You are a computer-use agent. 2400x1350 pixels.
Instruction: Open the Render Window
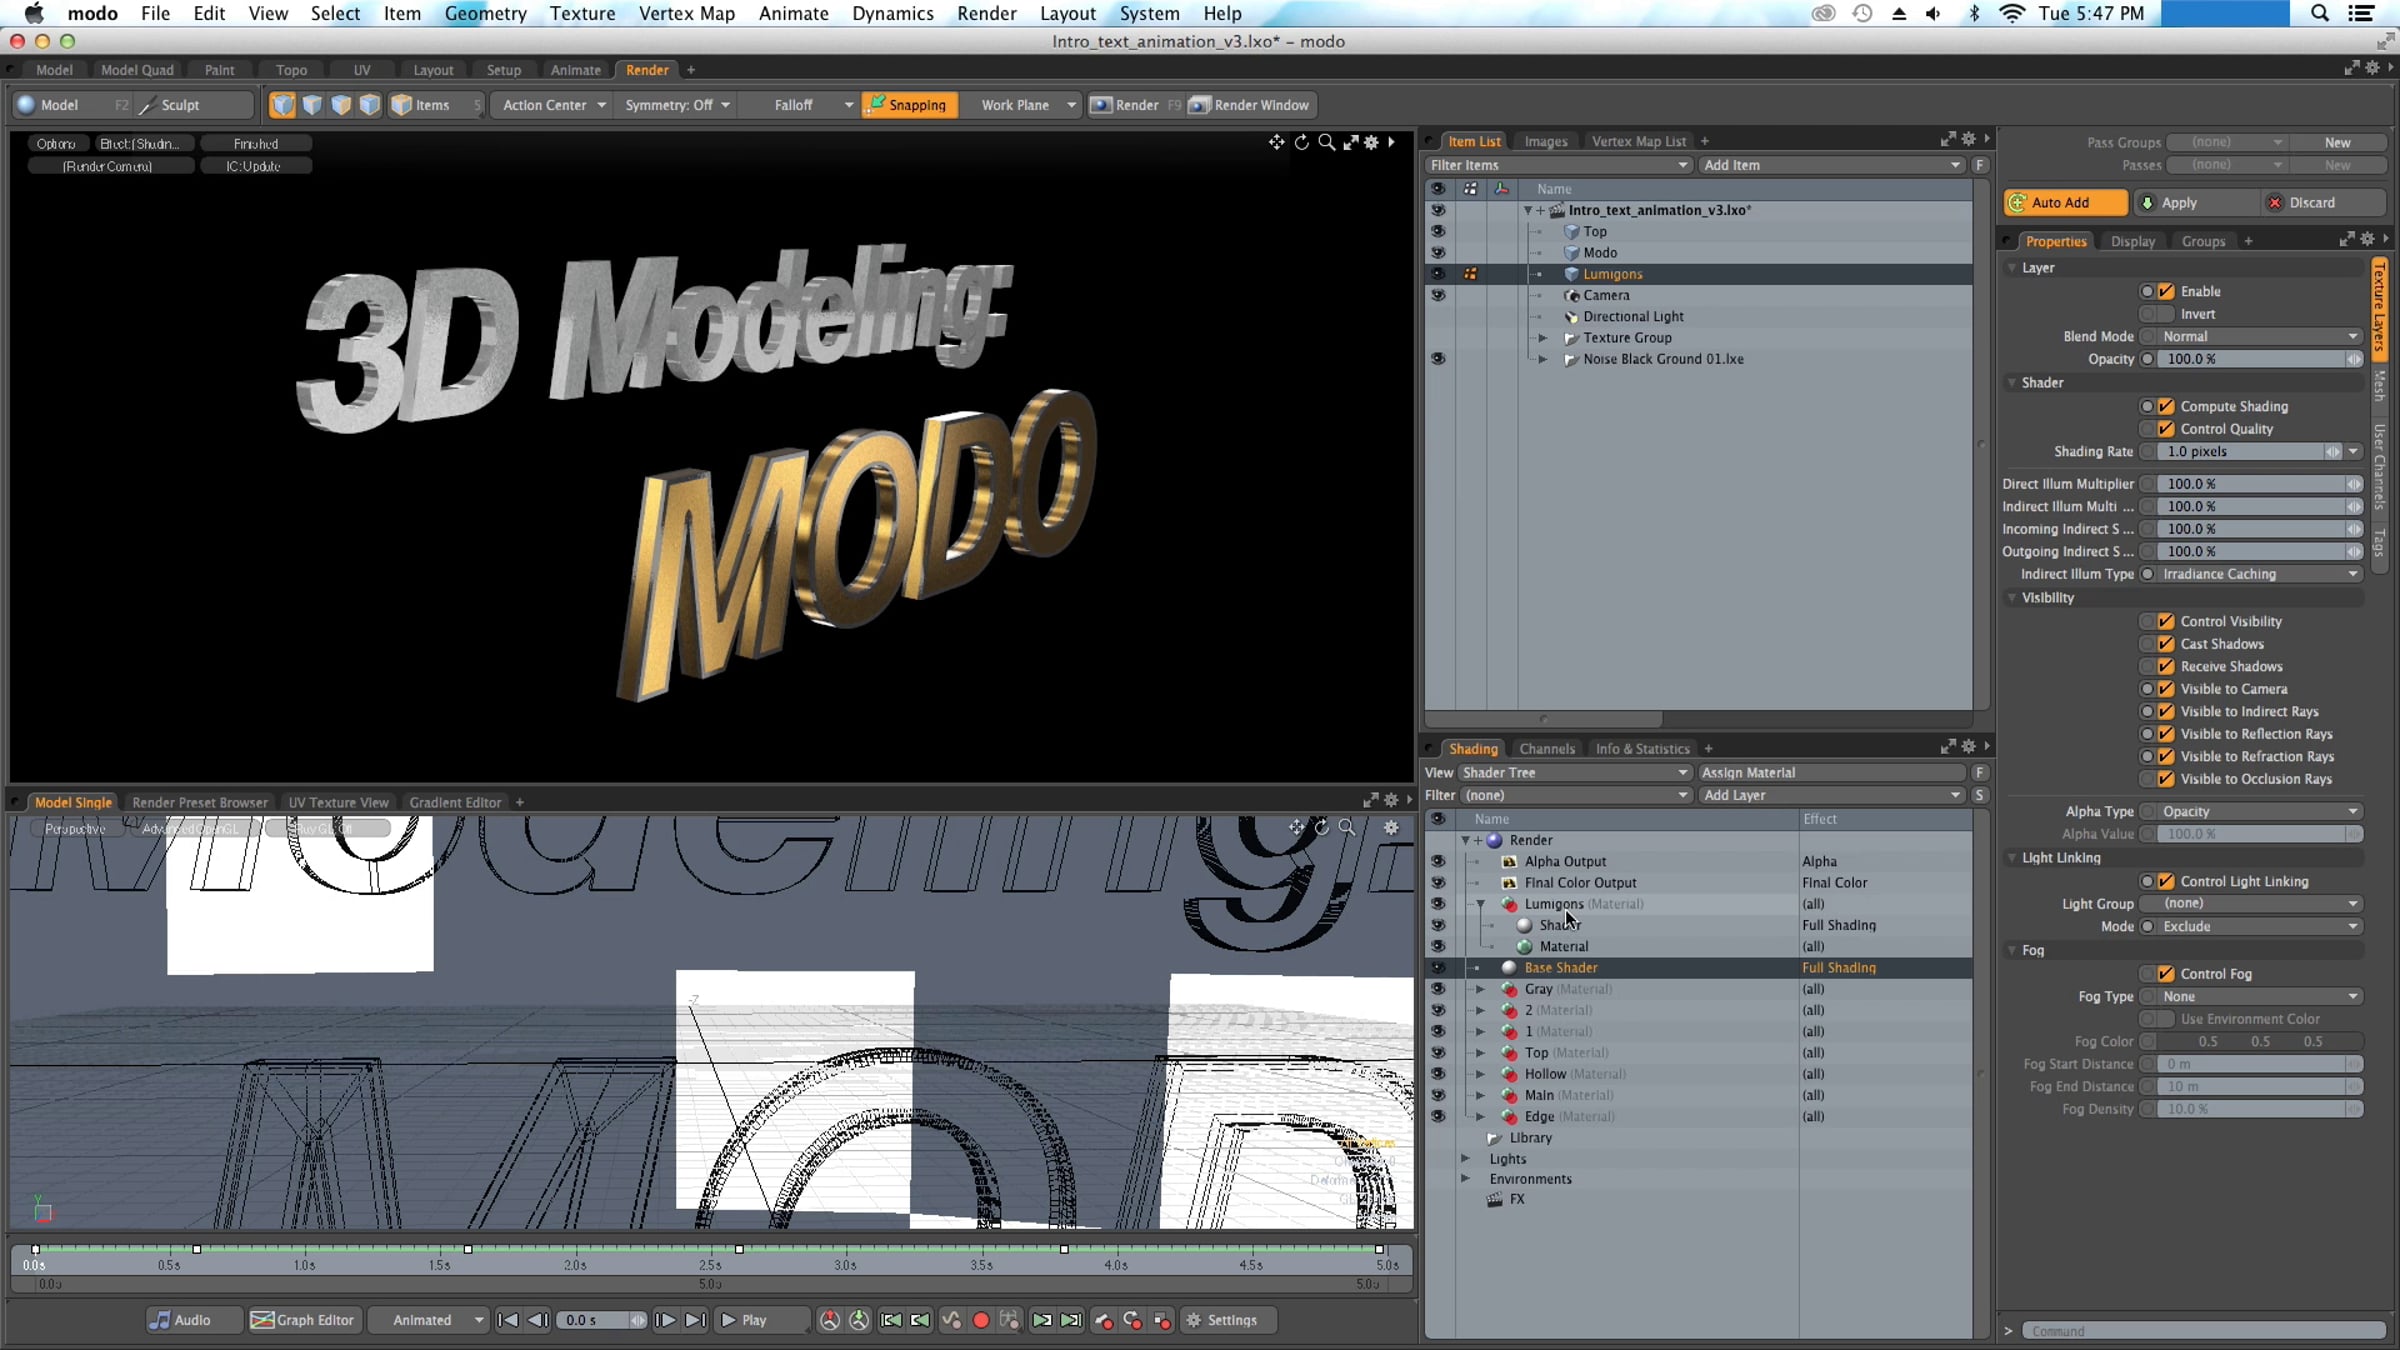pos(1250,105)
